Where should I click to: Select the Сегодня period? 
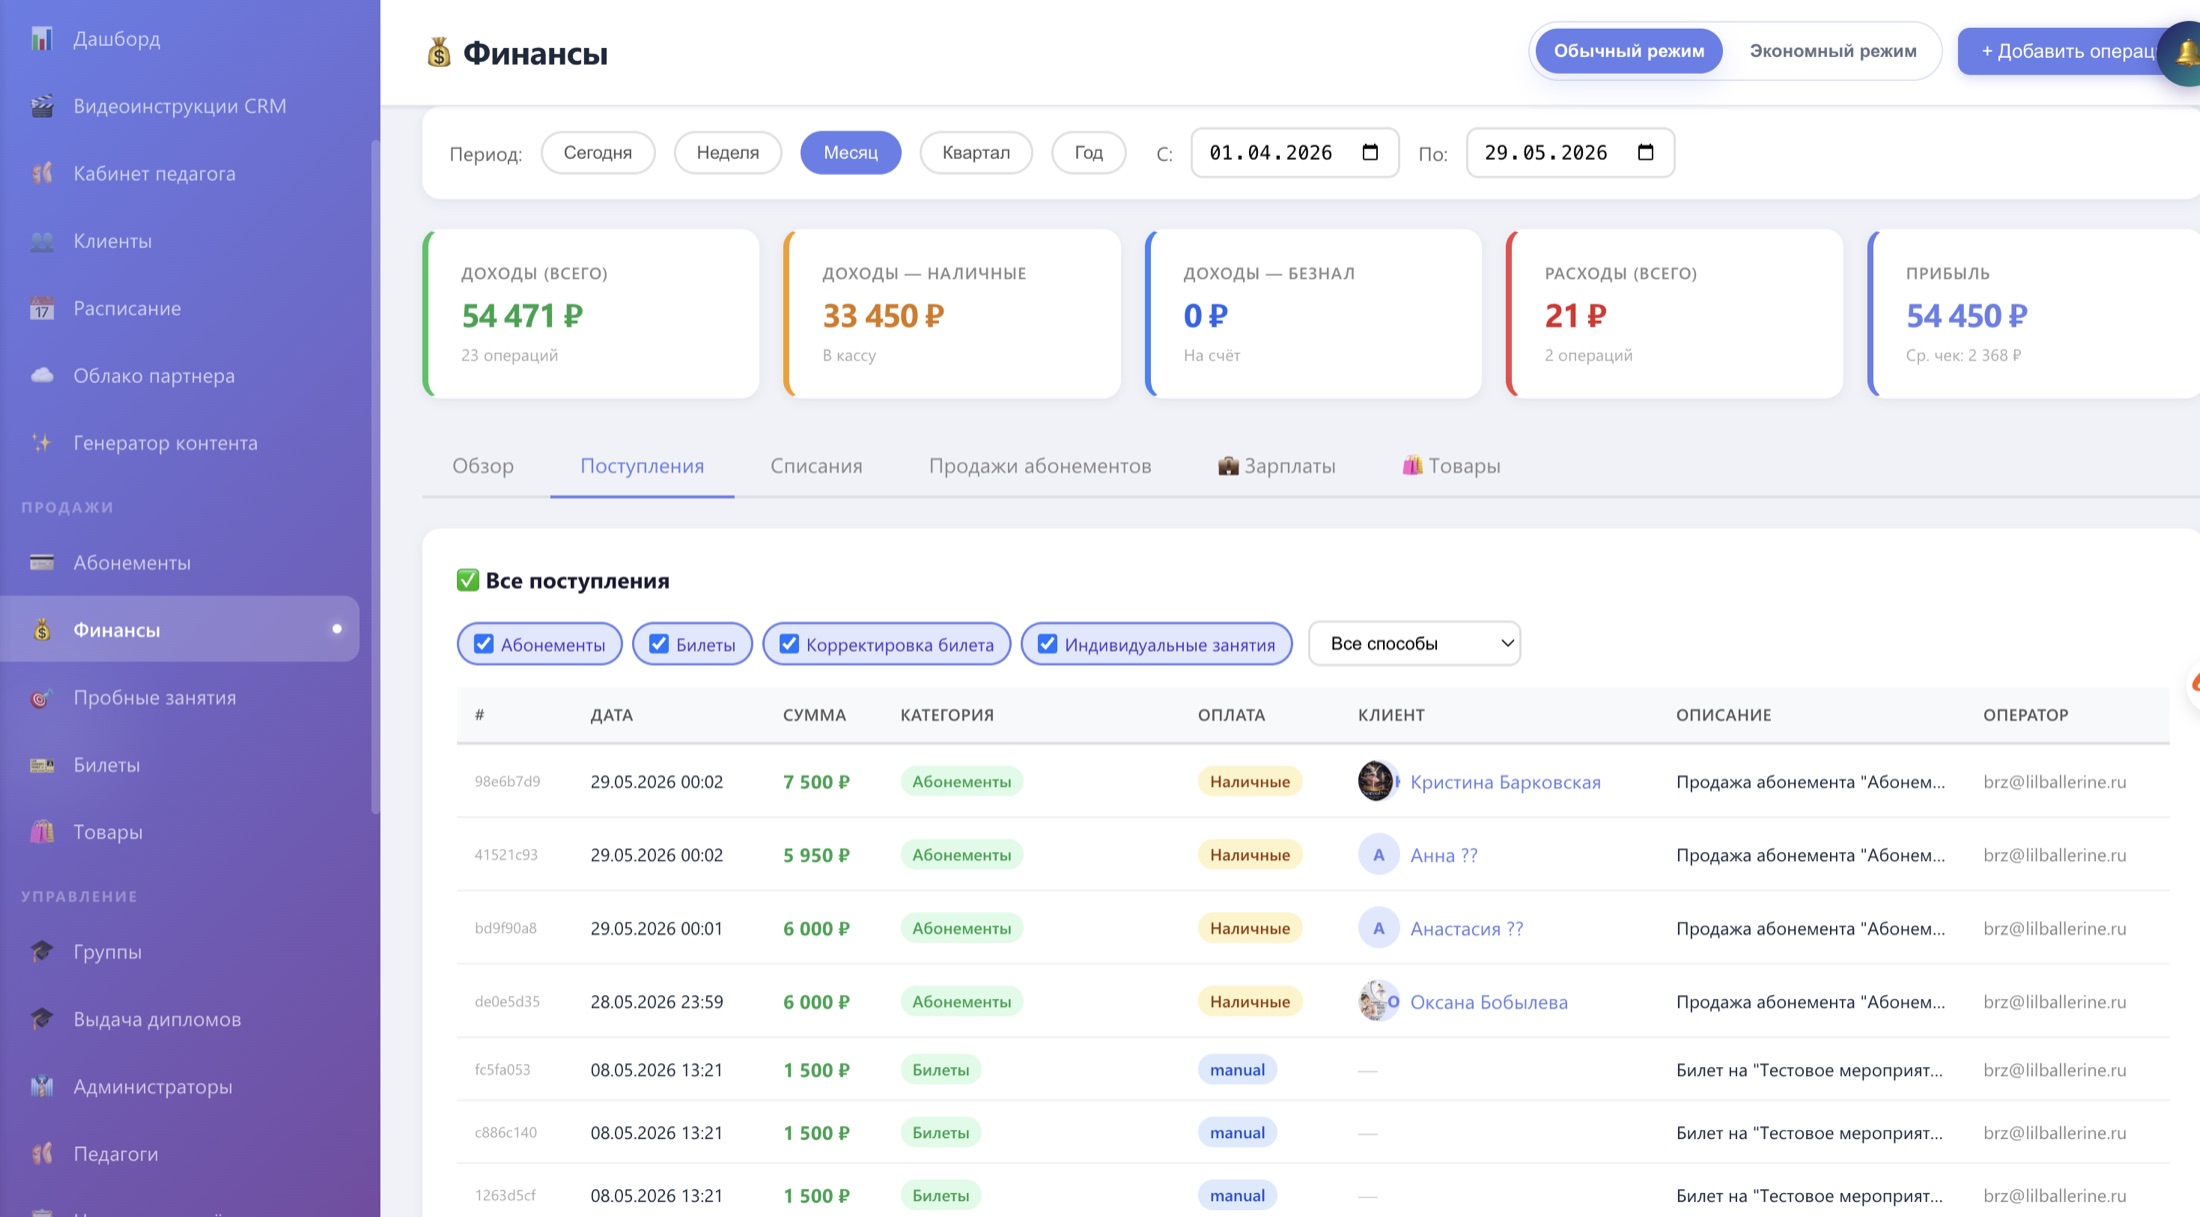(x=598, y=153)
